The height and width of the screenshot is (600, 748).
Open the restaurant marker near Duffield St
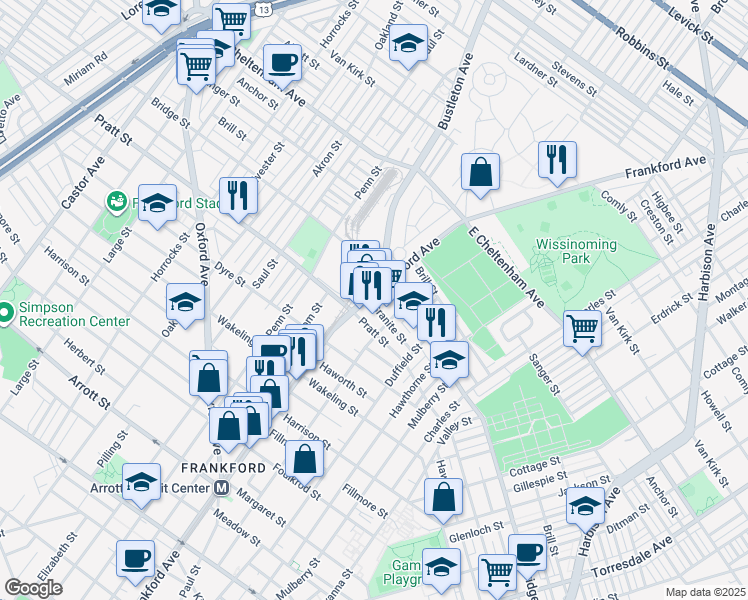pyautogui.click(x=436, y=321)
